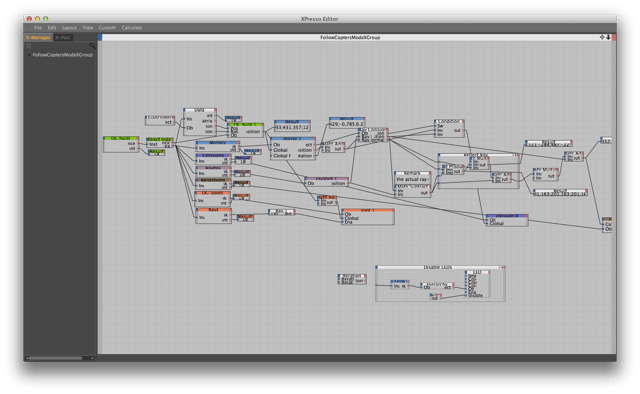Select the Mirror 1 node title
The image size is (640, 394).
[292, 139]
